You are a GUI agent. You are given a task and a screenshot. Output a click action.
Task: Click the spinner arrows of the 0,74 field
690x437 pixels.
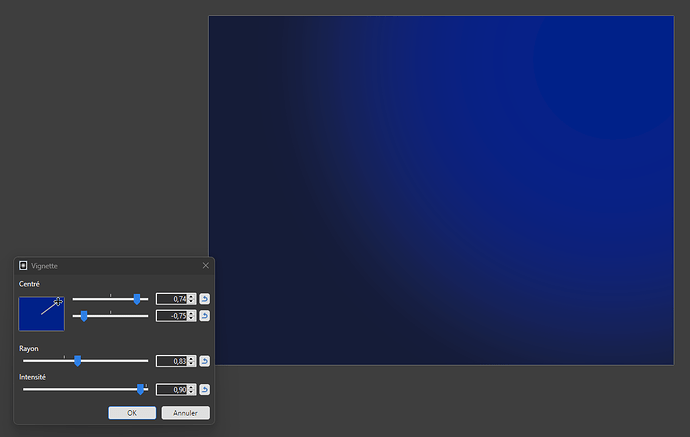191,299
